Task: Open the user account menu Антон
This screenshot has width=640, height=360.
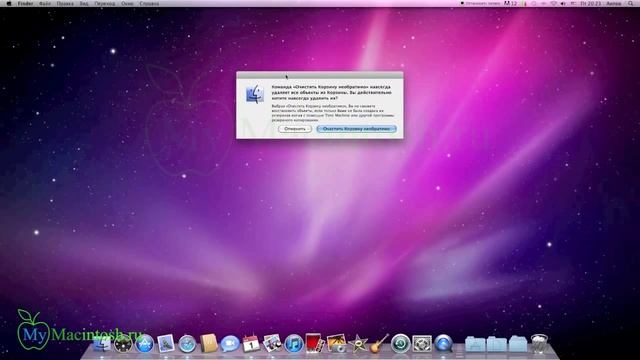Action: point(613,3)
